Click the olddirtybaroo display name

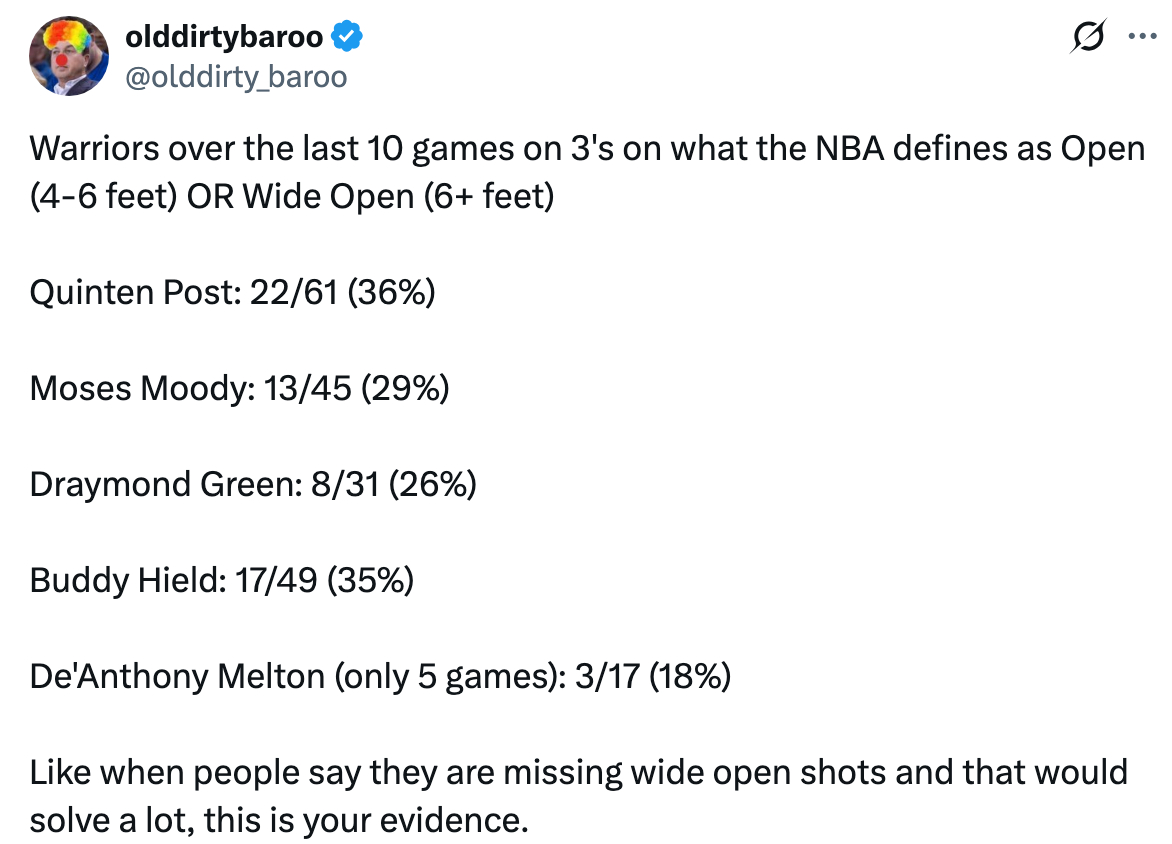pos(223,38)
